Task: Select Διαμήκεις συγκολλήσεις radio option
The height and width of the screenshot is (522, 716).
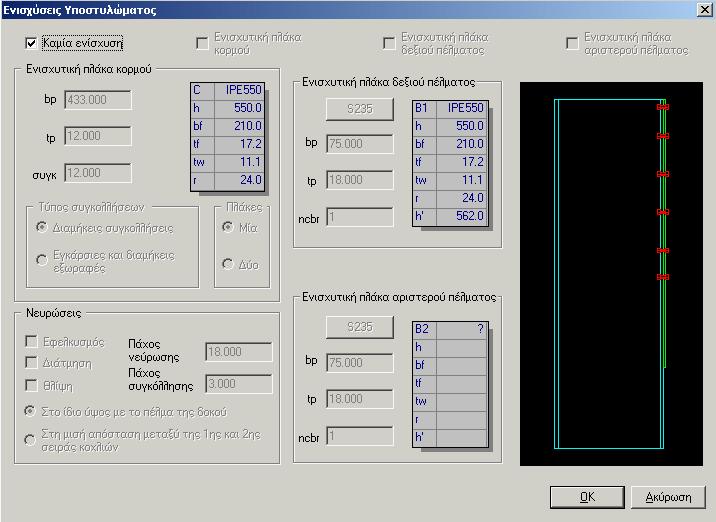Action: click(x=42, y=227)
